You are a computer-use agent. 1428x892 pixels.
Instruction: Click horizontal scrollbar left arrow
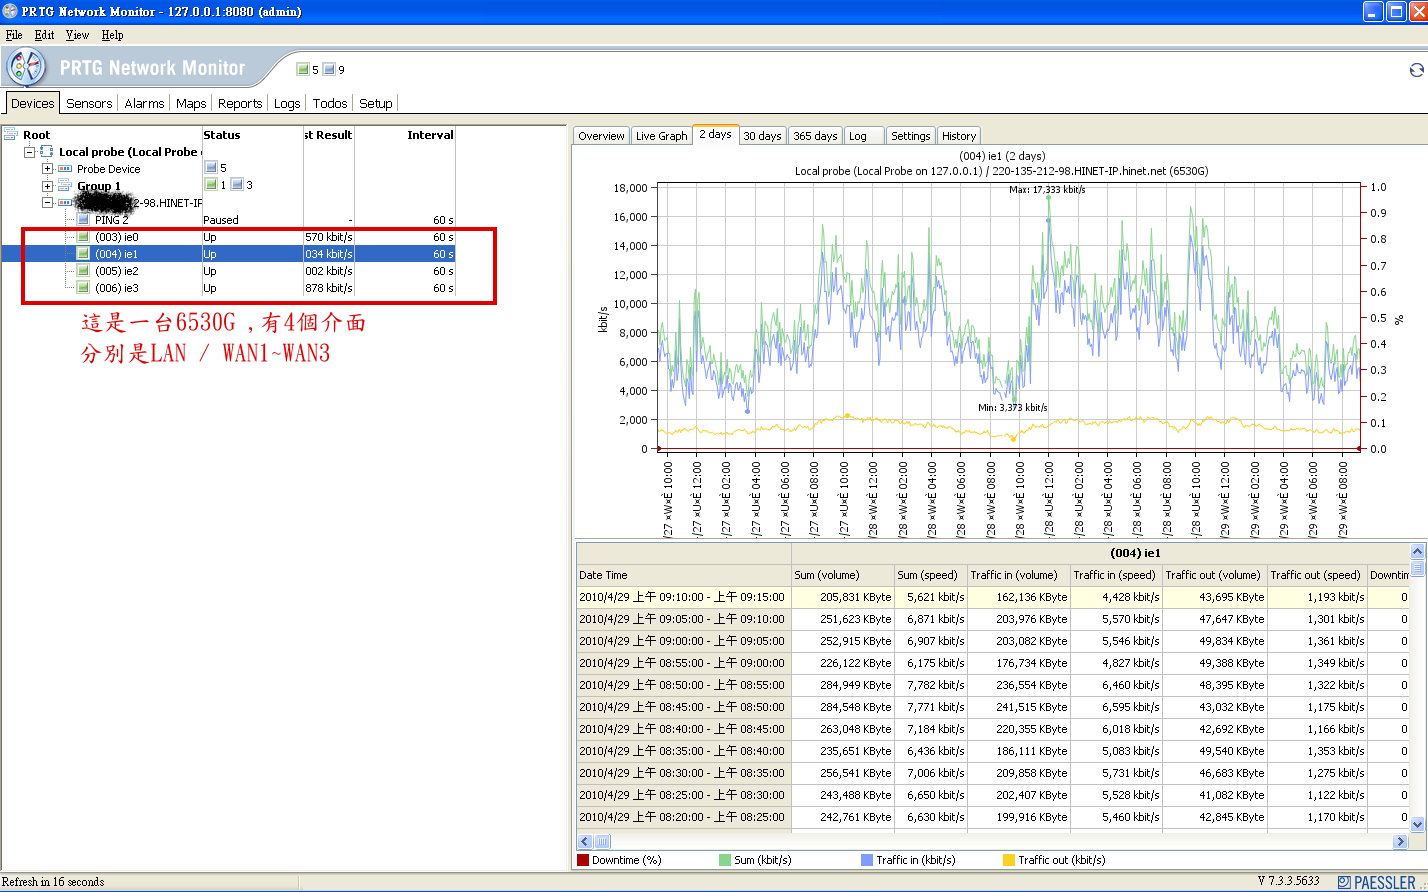(586, 842)
